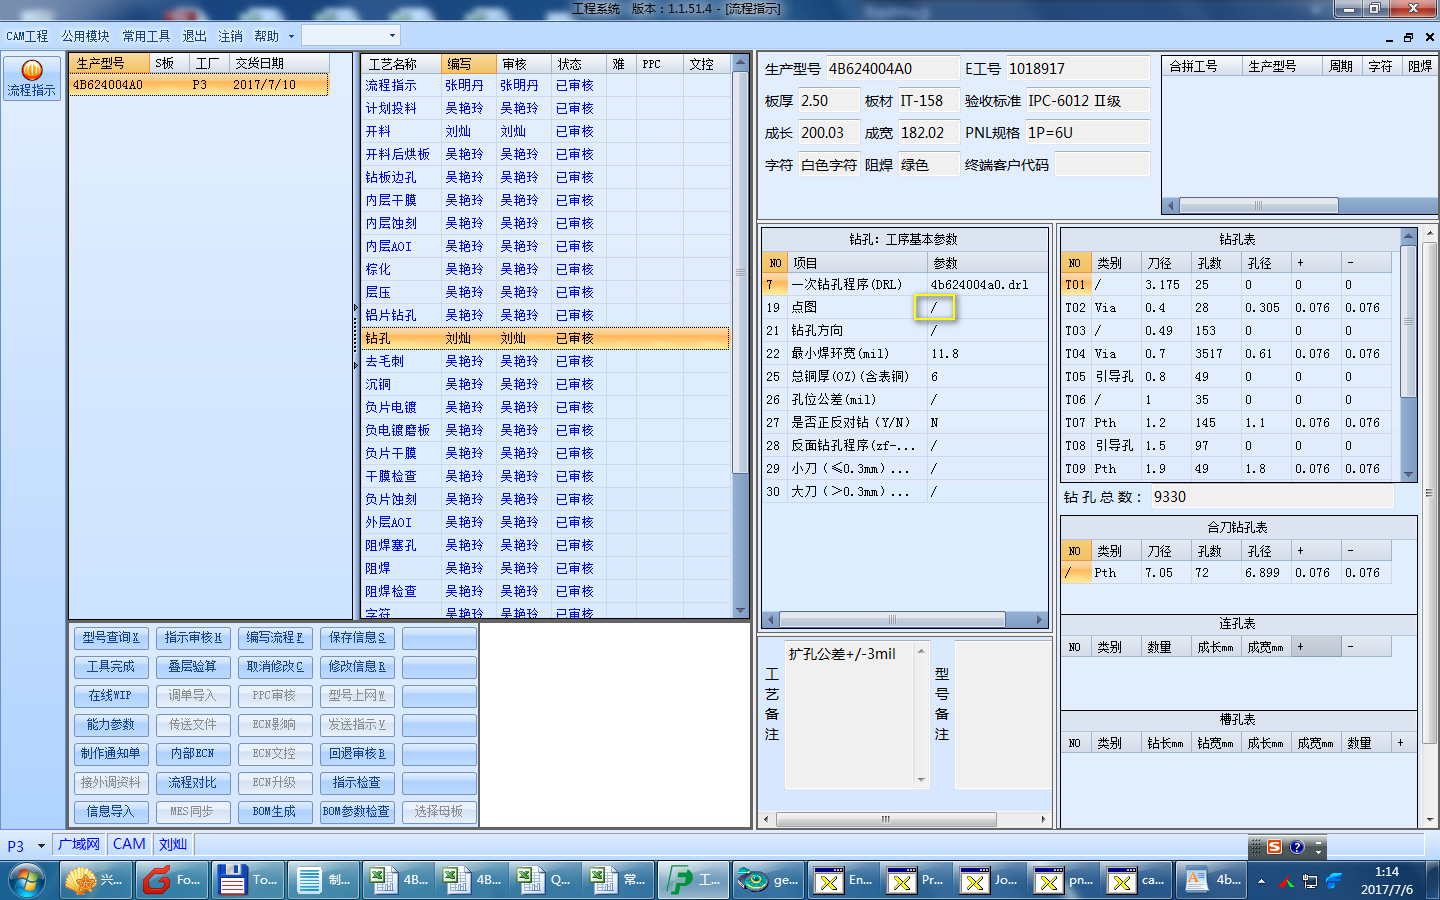Open the 帮助 menu
The image size is (1440, 900).
(x=266, y=36)
